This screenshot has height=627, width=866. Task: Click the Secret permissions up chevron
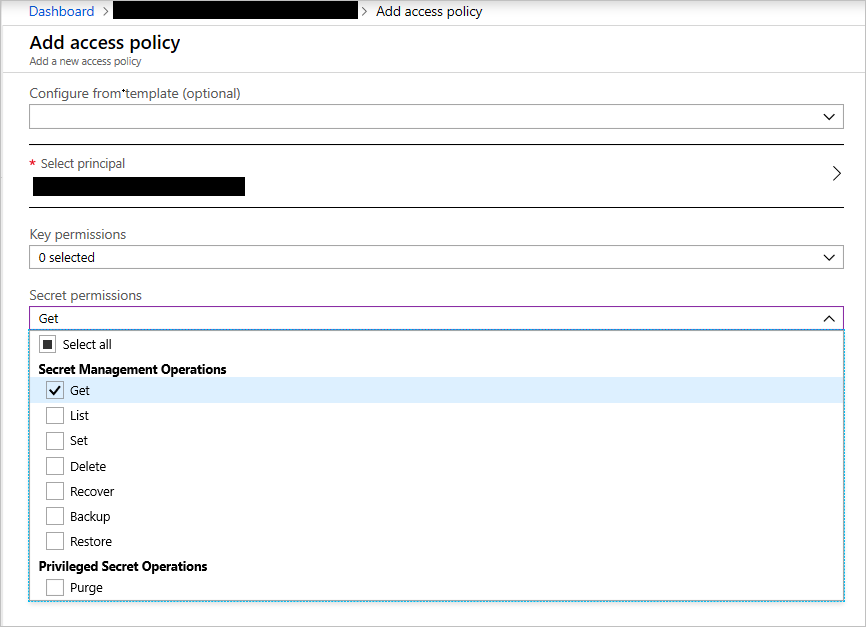click(x=828, y=318)
